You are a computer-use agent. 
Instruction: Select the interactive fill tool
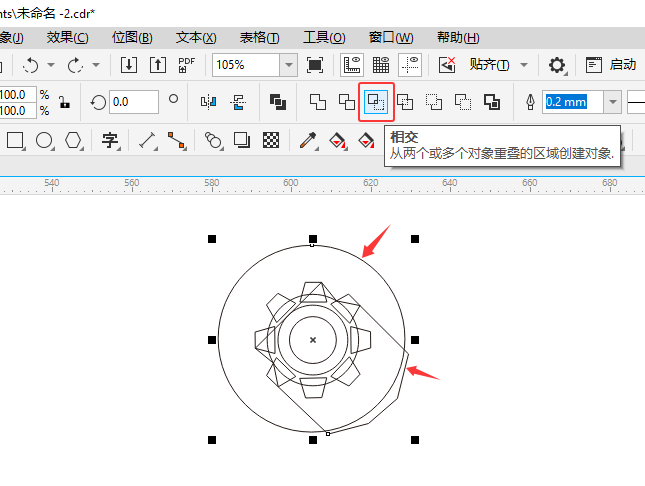click(337, 141)
